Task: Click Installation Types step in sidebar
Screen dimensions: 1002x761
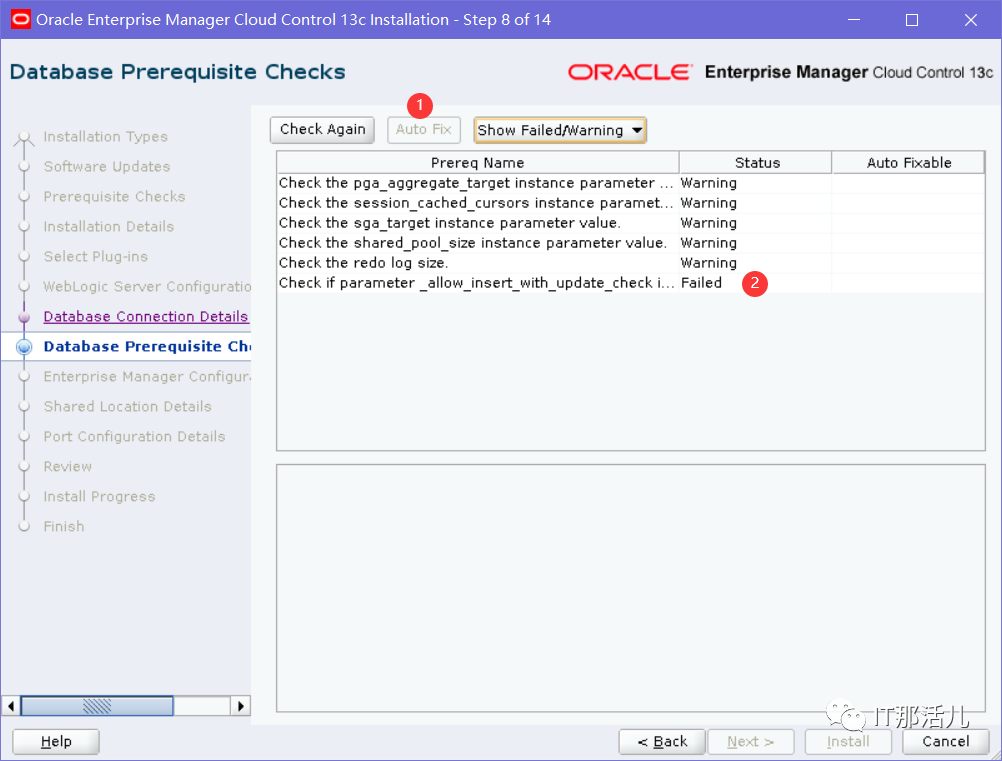Action: (x=105, y=137)
